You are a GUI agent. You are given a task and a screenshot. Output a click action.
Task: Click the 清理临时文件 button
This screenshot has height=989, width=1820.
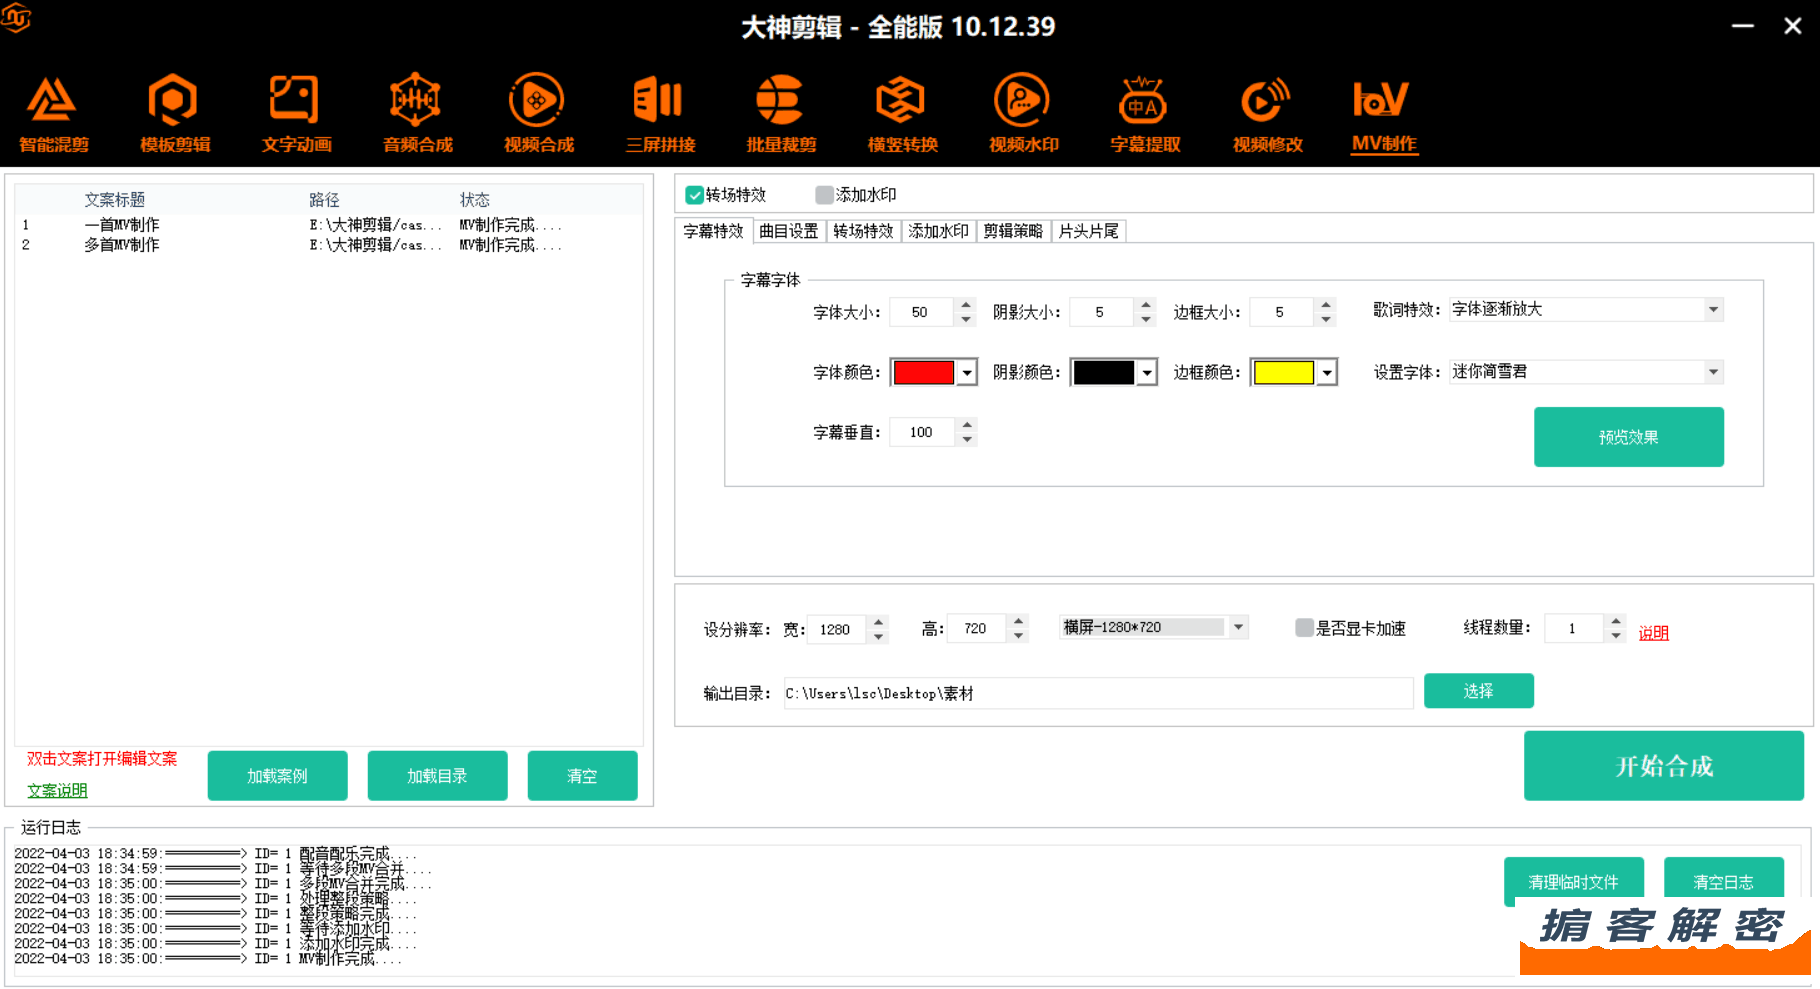coord(1573,881)
